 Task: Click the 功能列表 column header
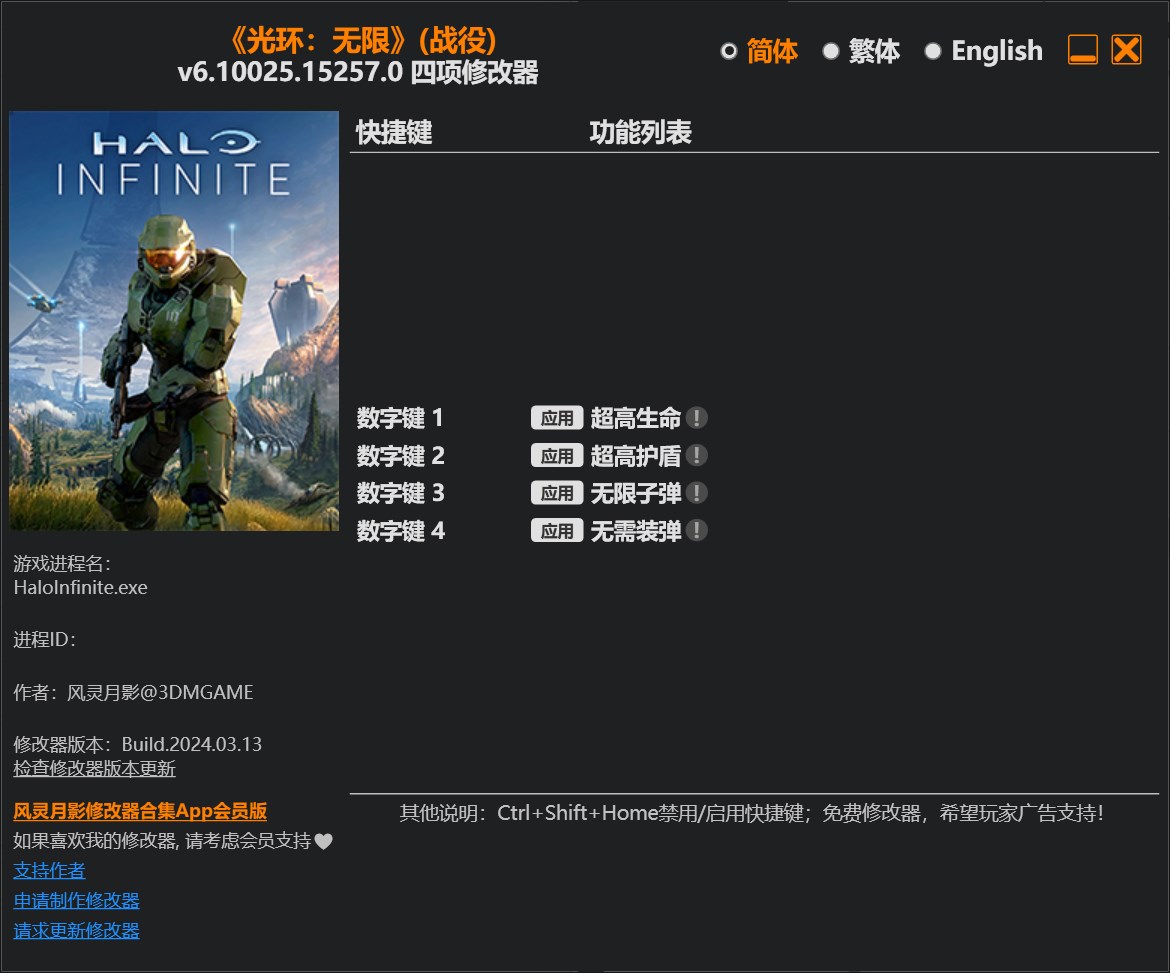[640, 132]
